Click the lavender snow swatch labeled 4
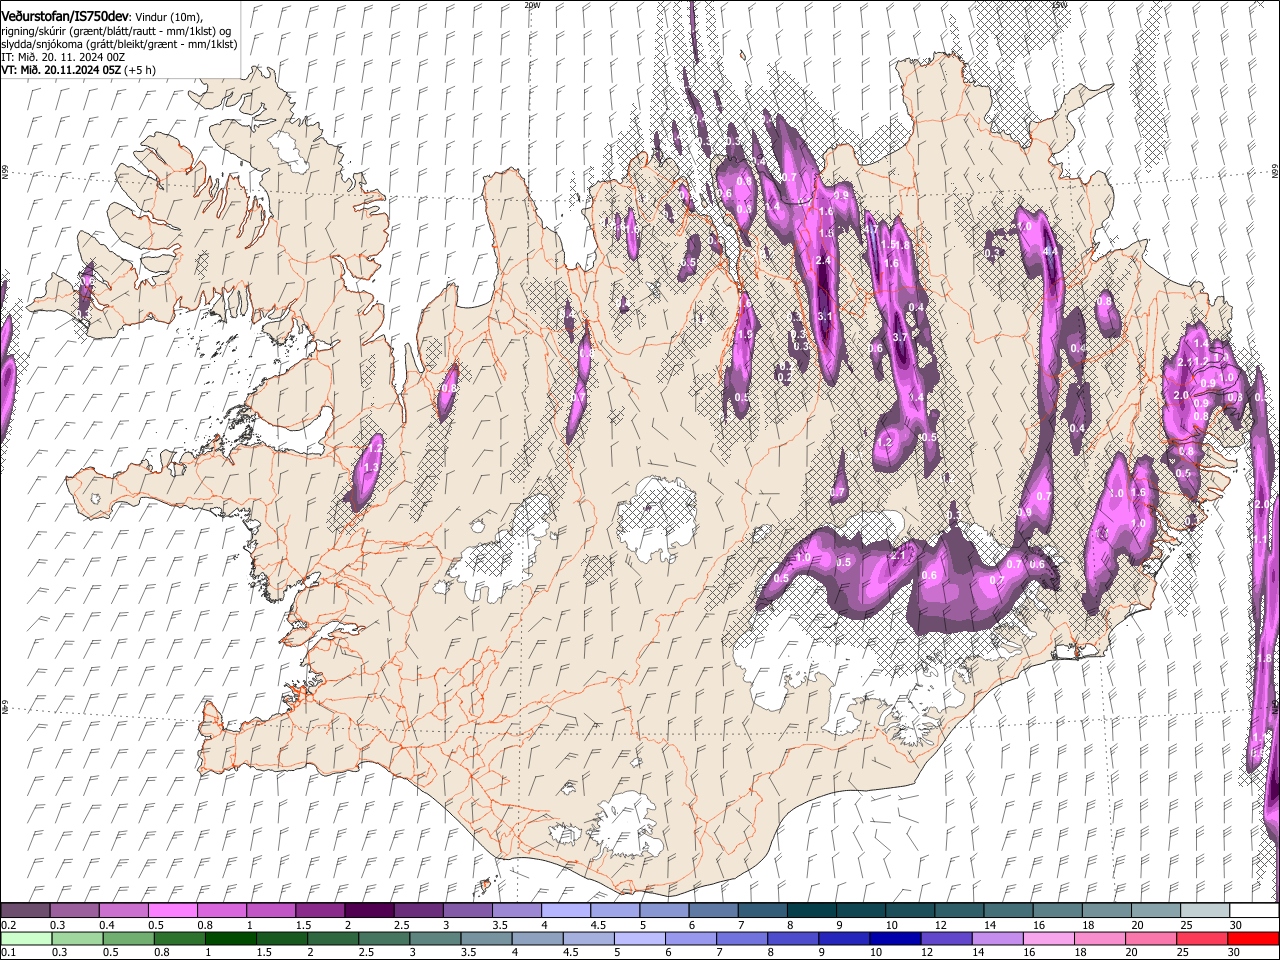1280x960 pixels. [x=564, y=911]
